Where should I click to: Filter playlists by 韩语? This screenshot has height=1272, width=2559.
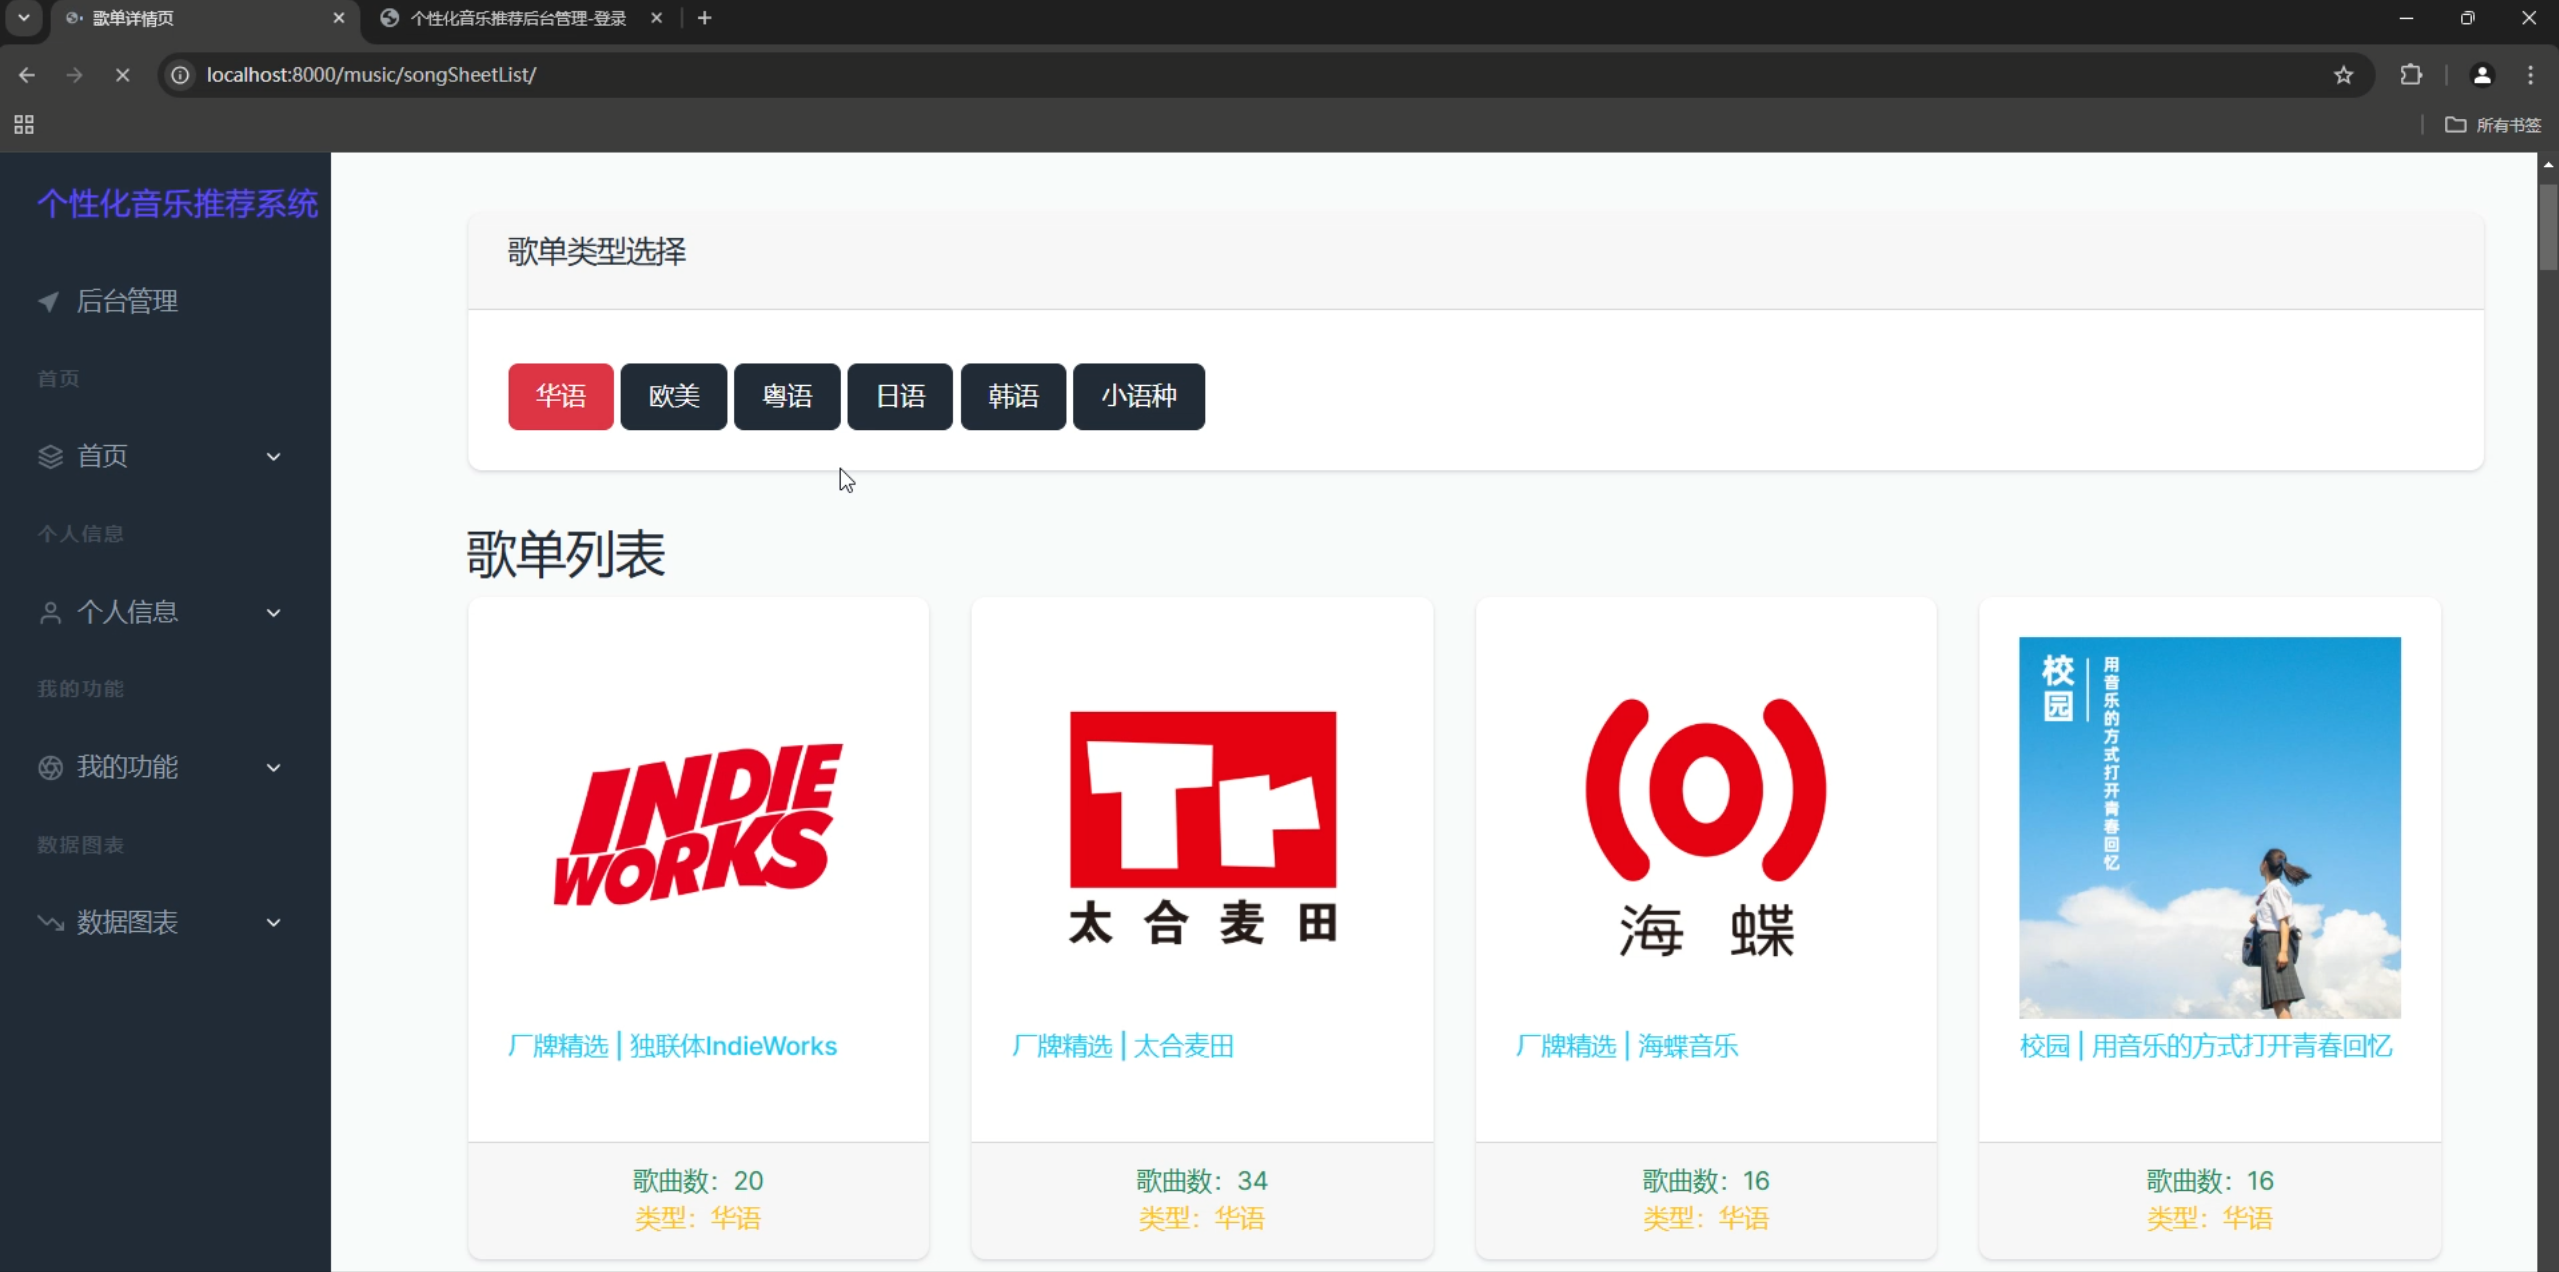click(1013, 397)
